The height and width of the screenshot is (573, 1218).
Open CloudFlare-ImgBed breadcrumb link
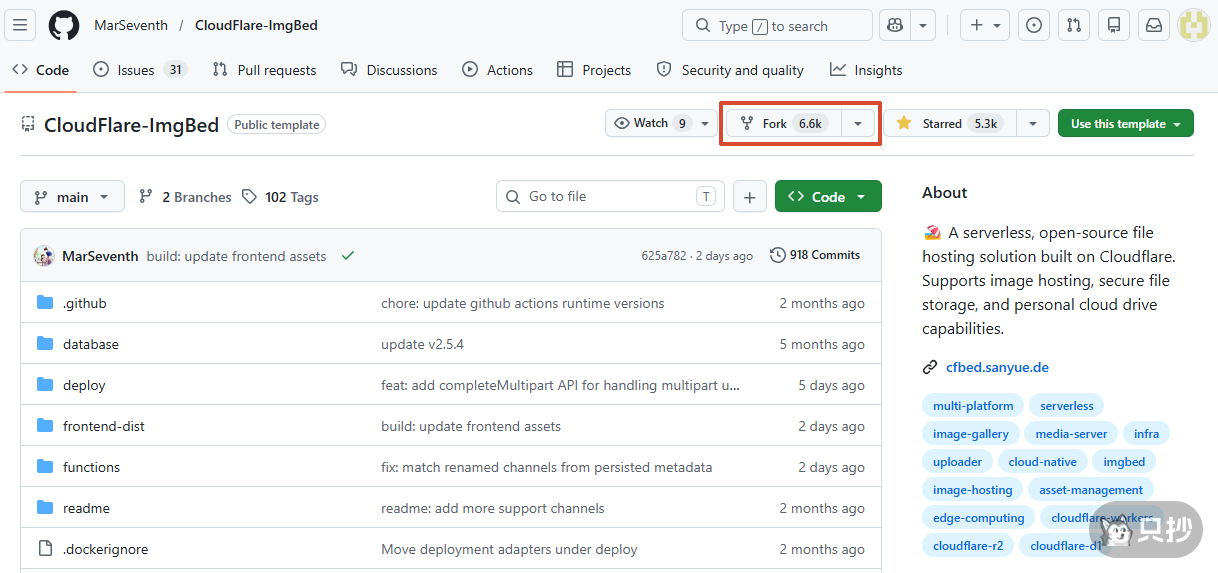(256, 25)
